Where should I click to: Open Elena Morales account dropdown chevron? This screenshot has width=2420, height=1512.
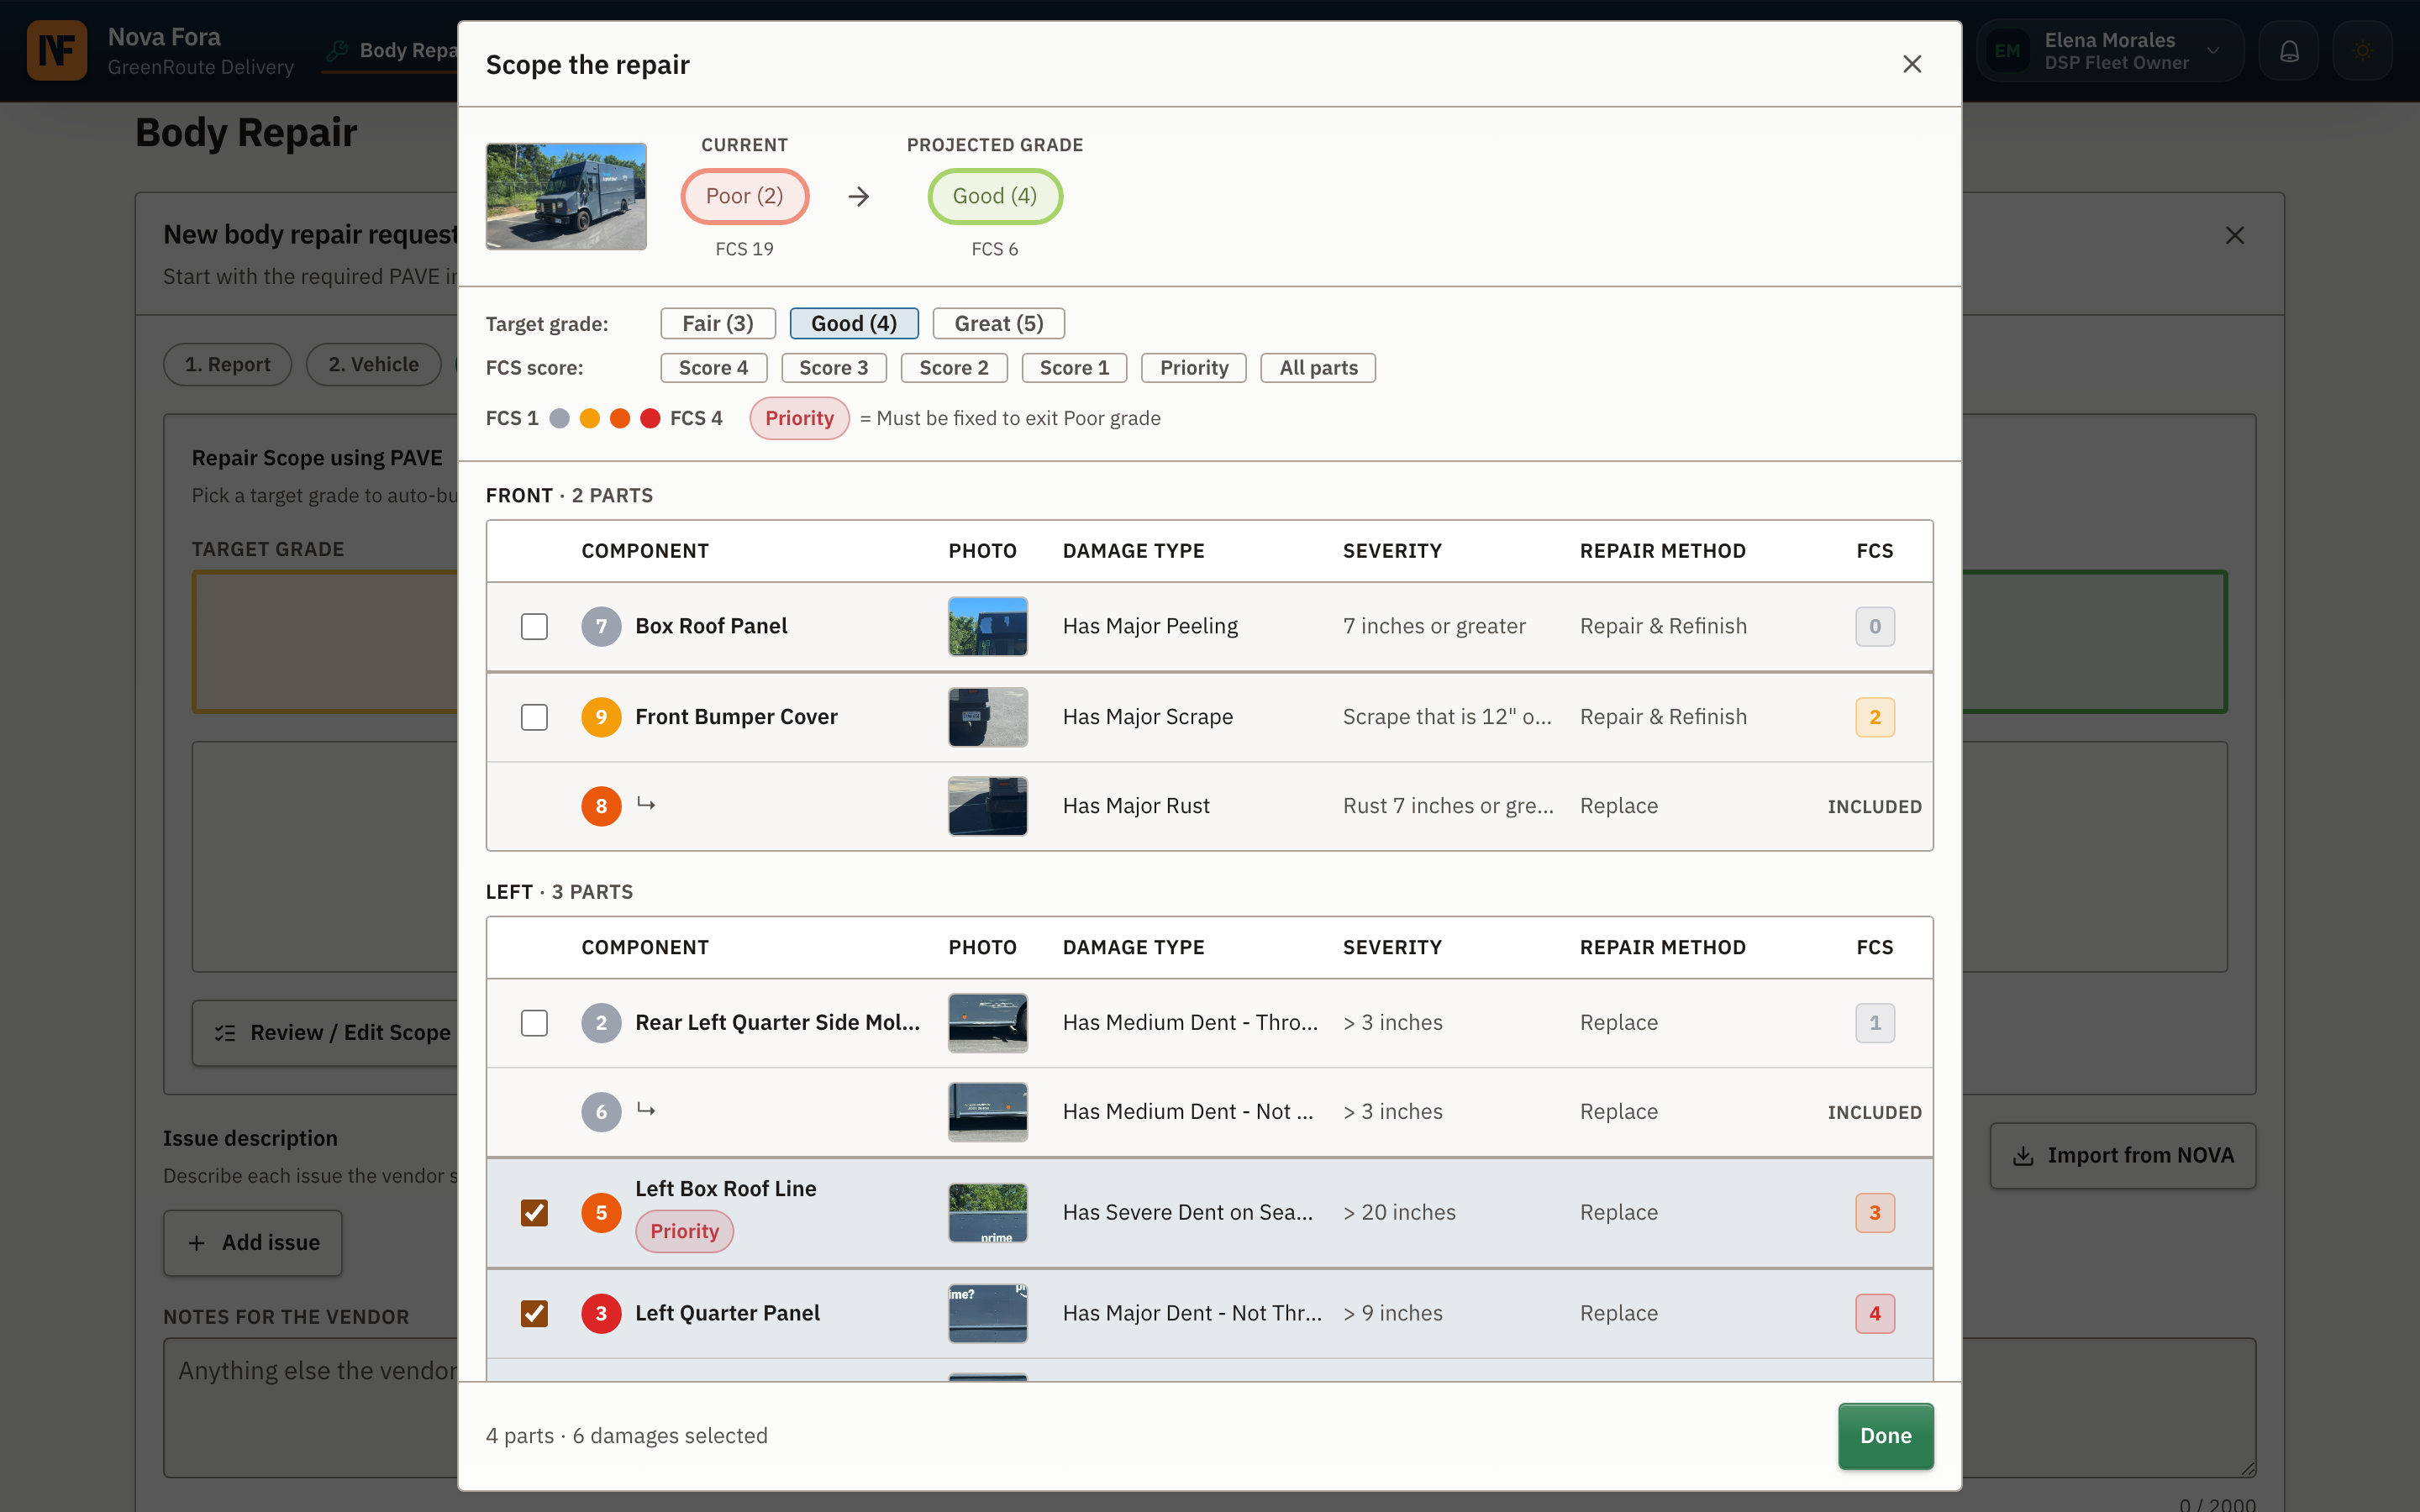2213,51
